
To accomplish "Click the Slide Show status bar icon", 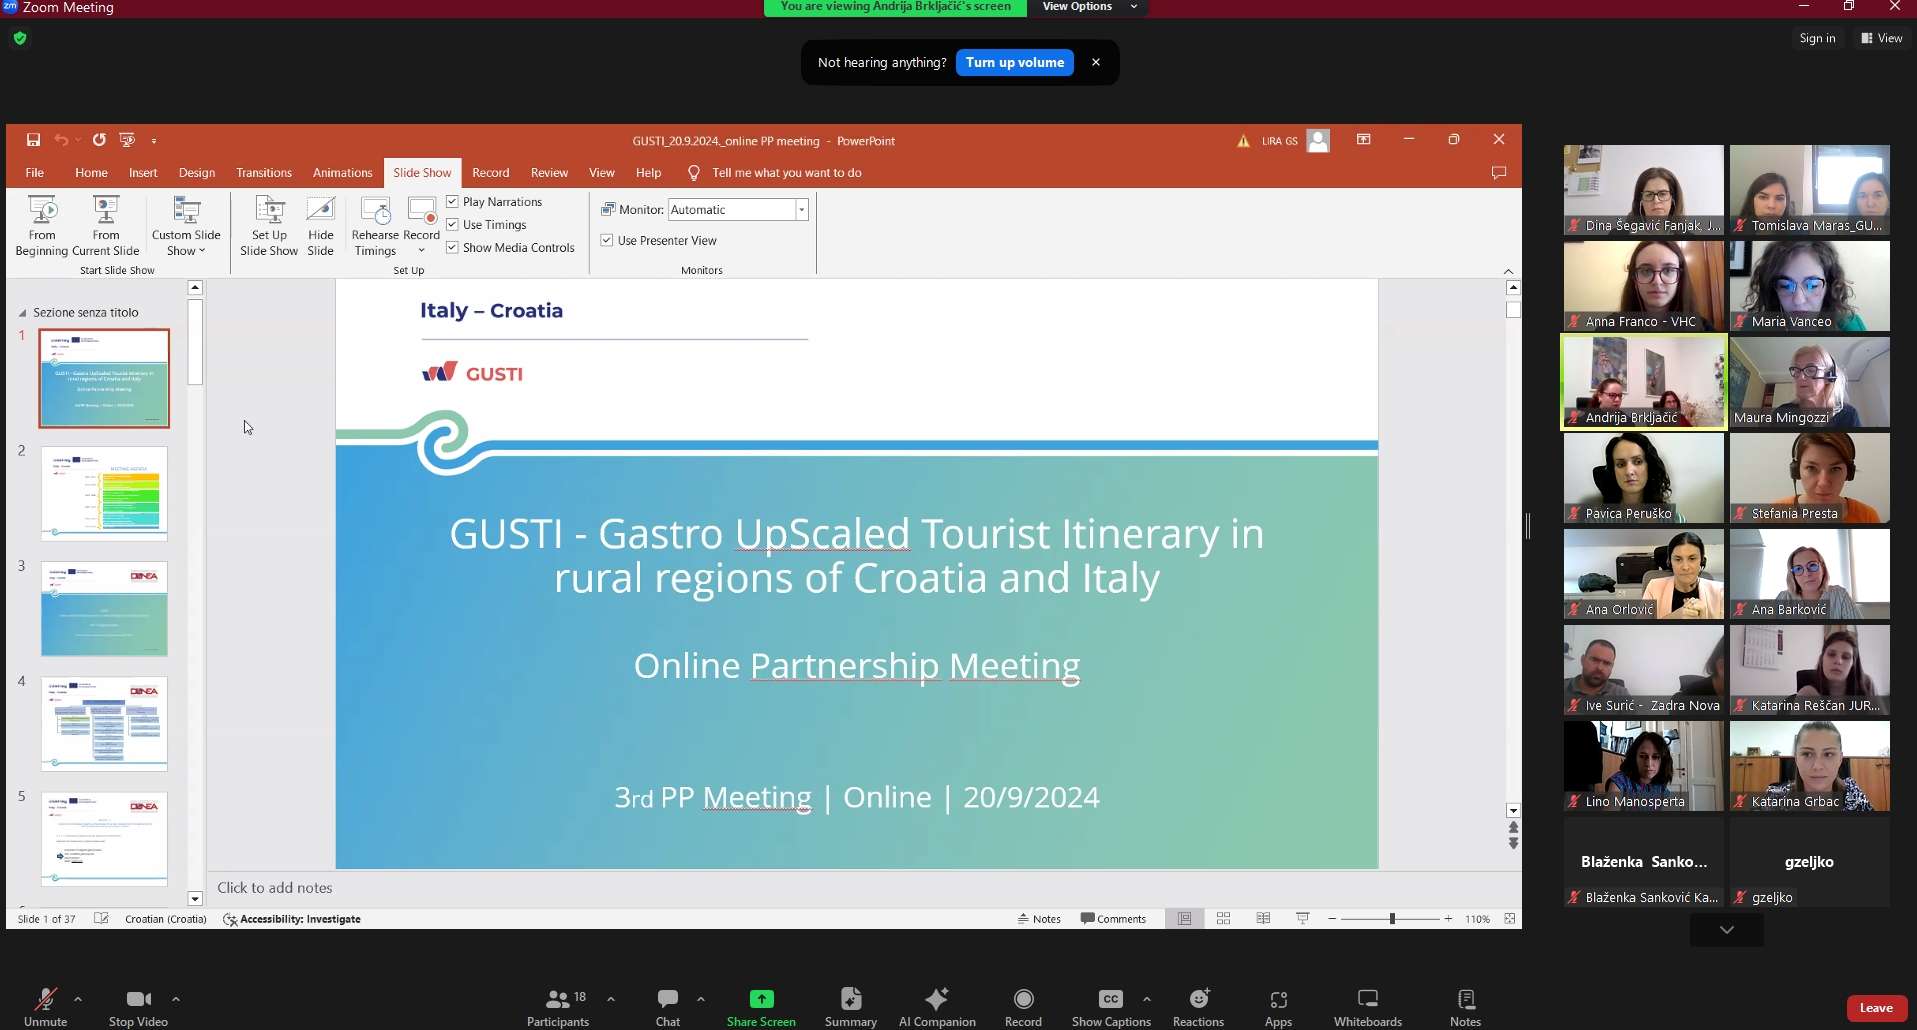I will [x=1302, y=918].
